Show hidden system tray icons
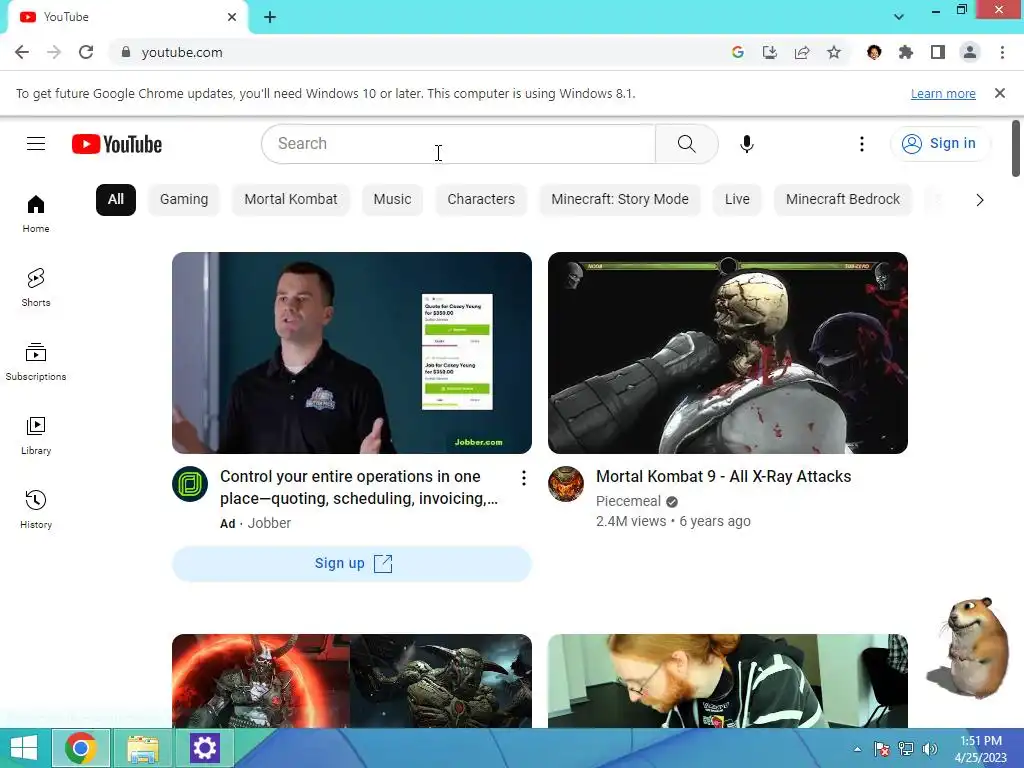The image size is (1024, 768). 857,749
